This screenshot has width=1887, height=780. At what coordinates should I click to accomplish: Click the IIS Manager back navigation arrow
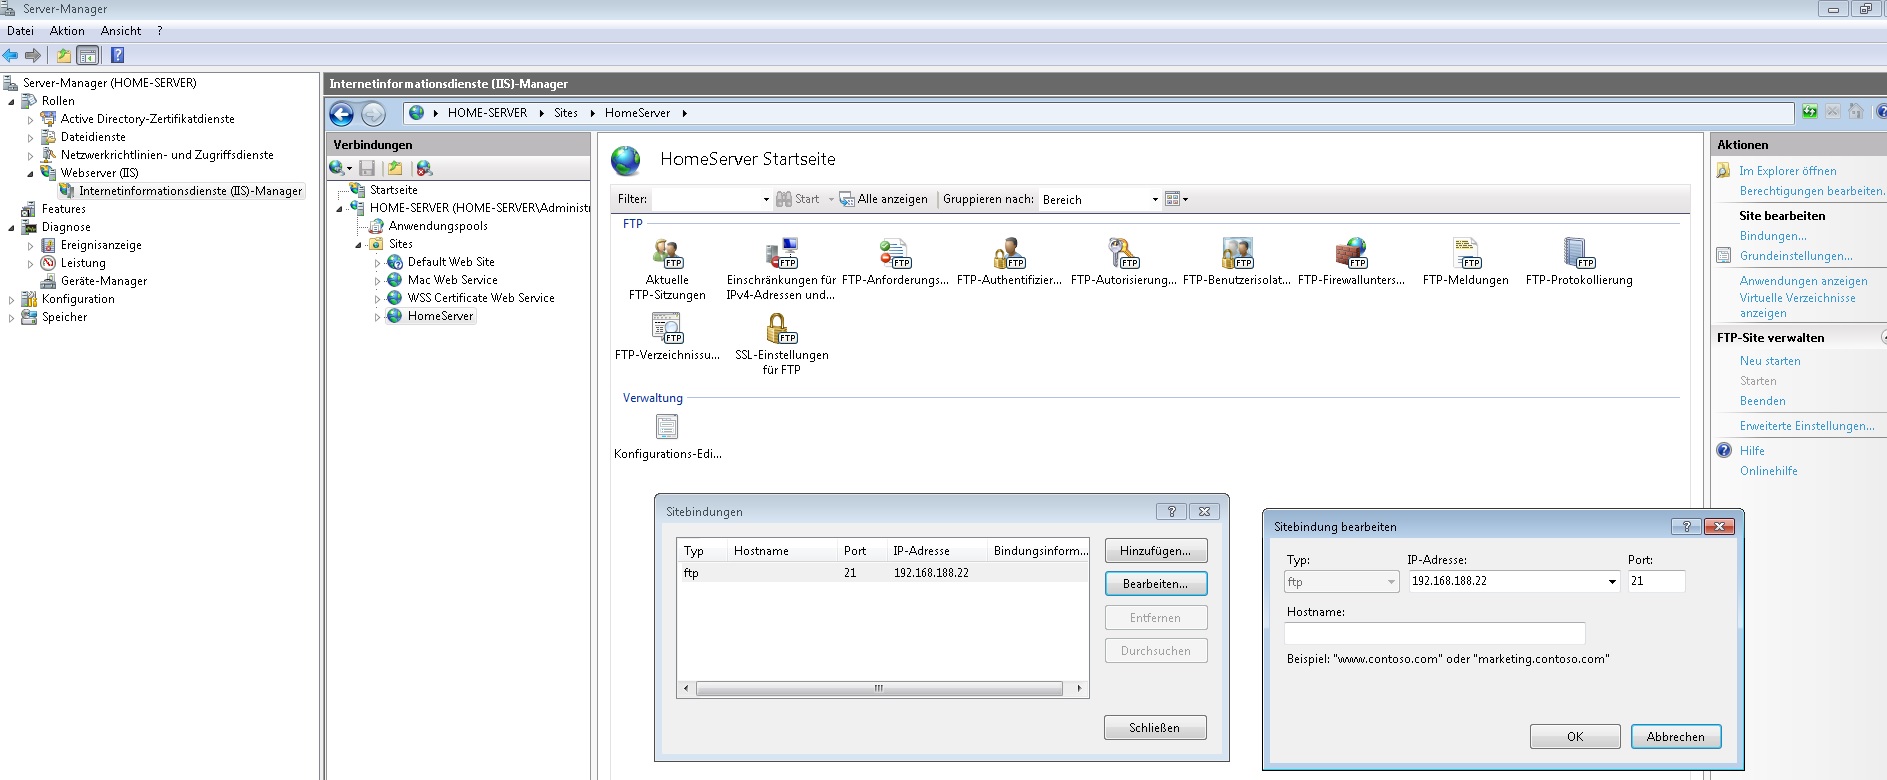(x=342, y=114)
